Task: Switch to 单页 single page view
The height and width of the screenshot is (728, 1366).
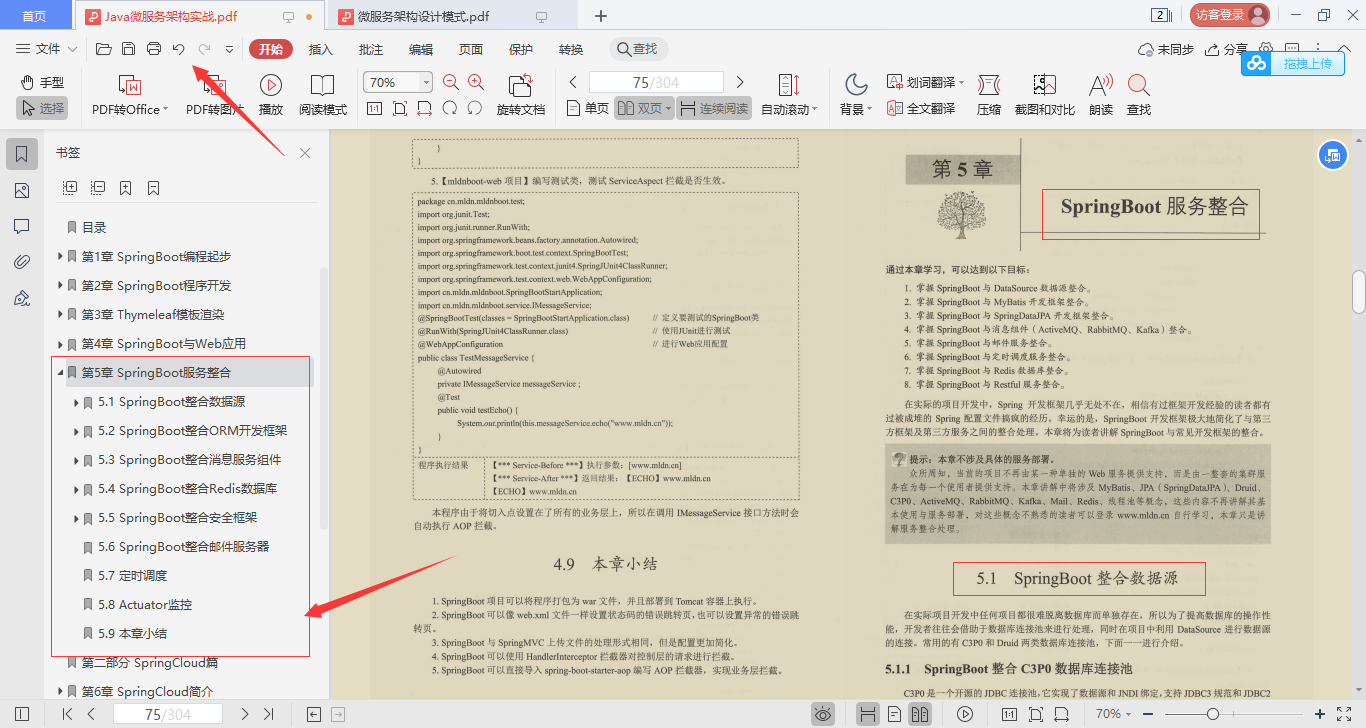Action: pyautogui.click(x=587, y=108)
